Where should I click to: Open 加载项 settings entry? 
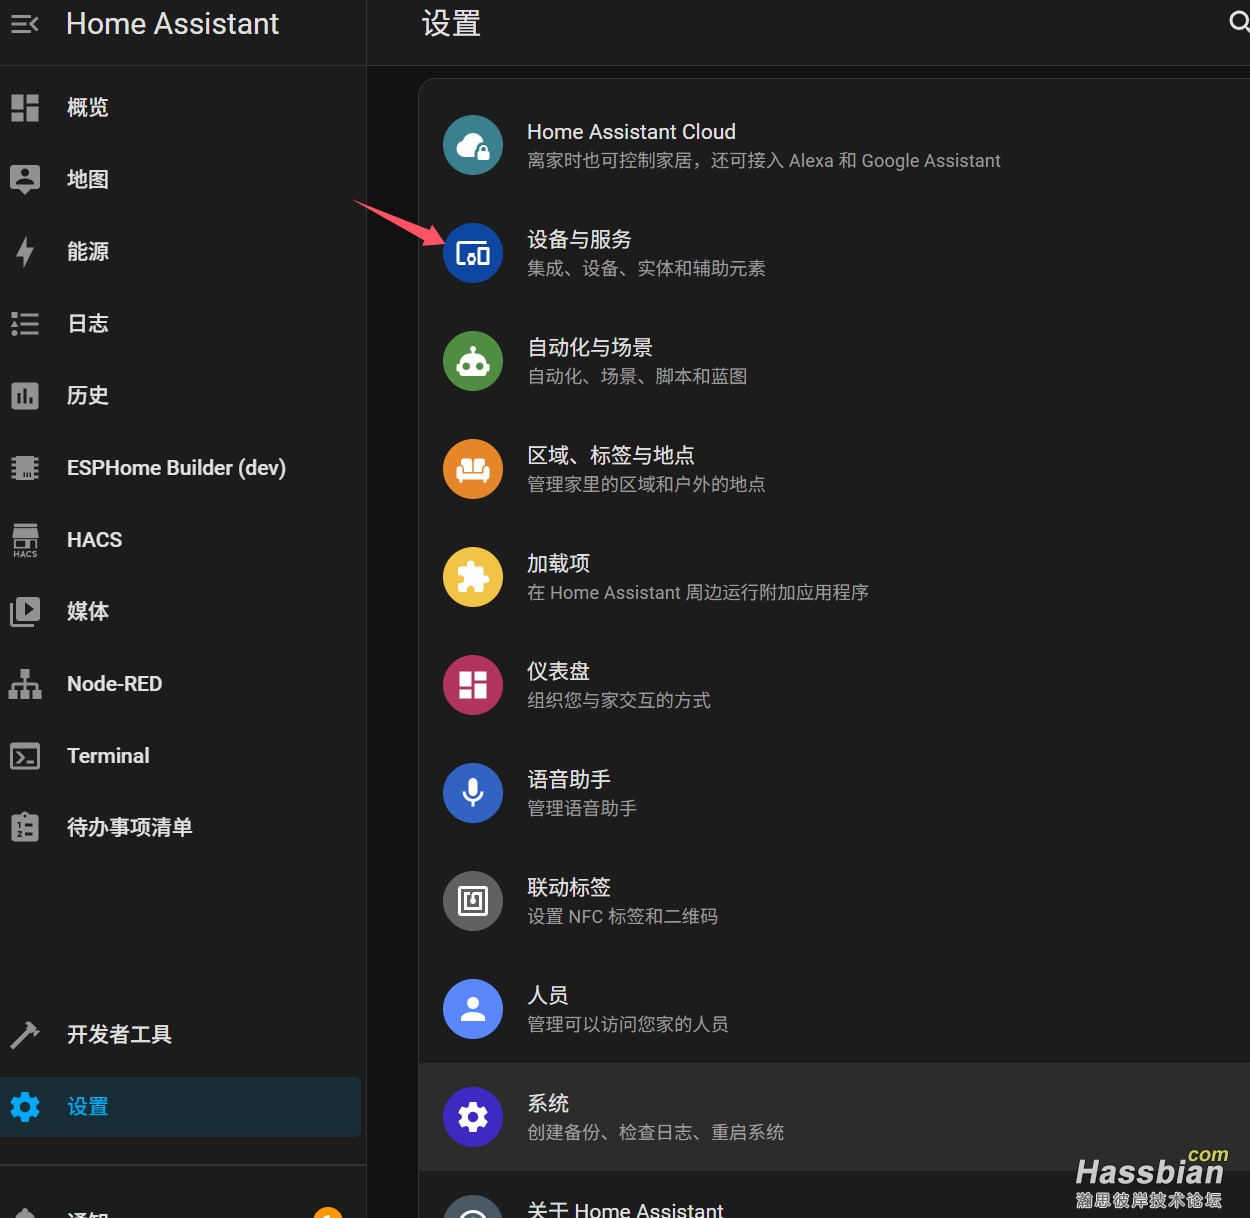[x=834, y=577]
